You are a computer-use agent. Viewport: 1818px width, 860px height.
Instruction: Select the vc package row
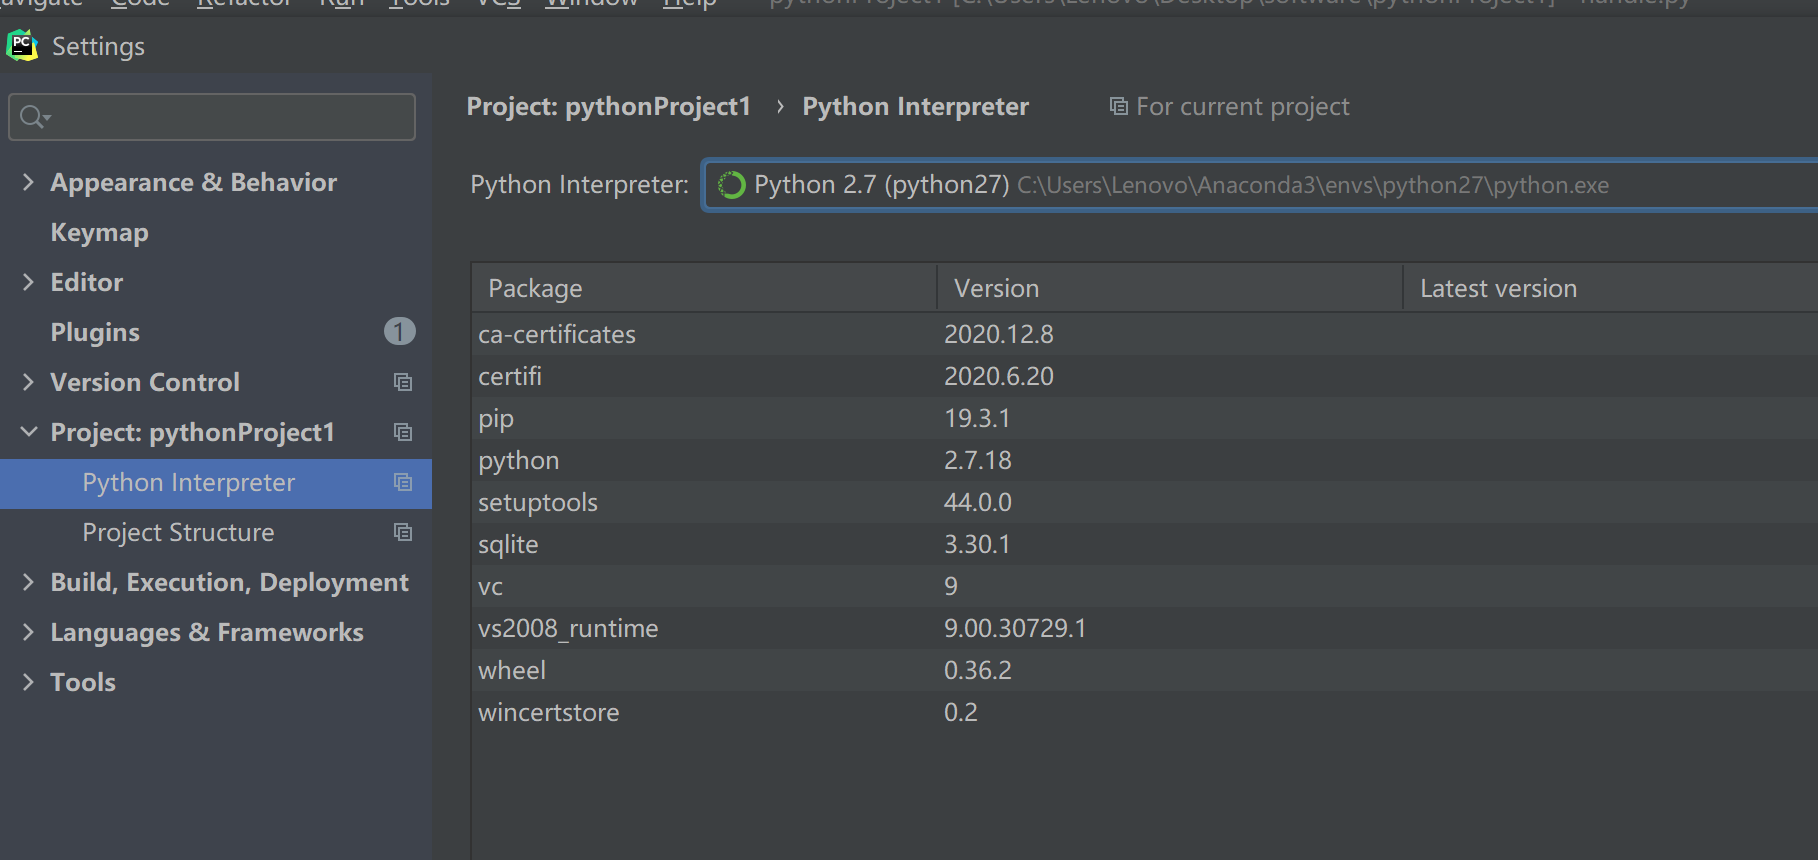click(1145, 586)
